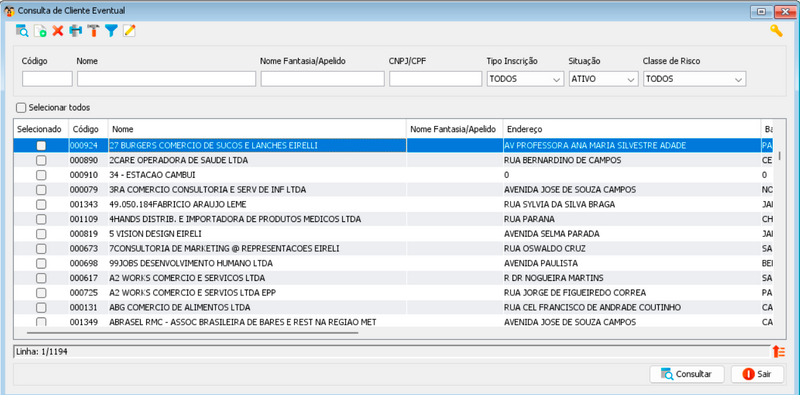Image resolution: width=800 pixels, height=395 pixels.
Task: Open the Classe de Risco dropdown
Action: (x=694, y=79)
